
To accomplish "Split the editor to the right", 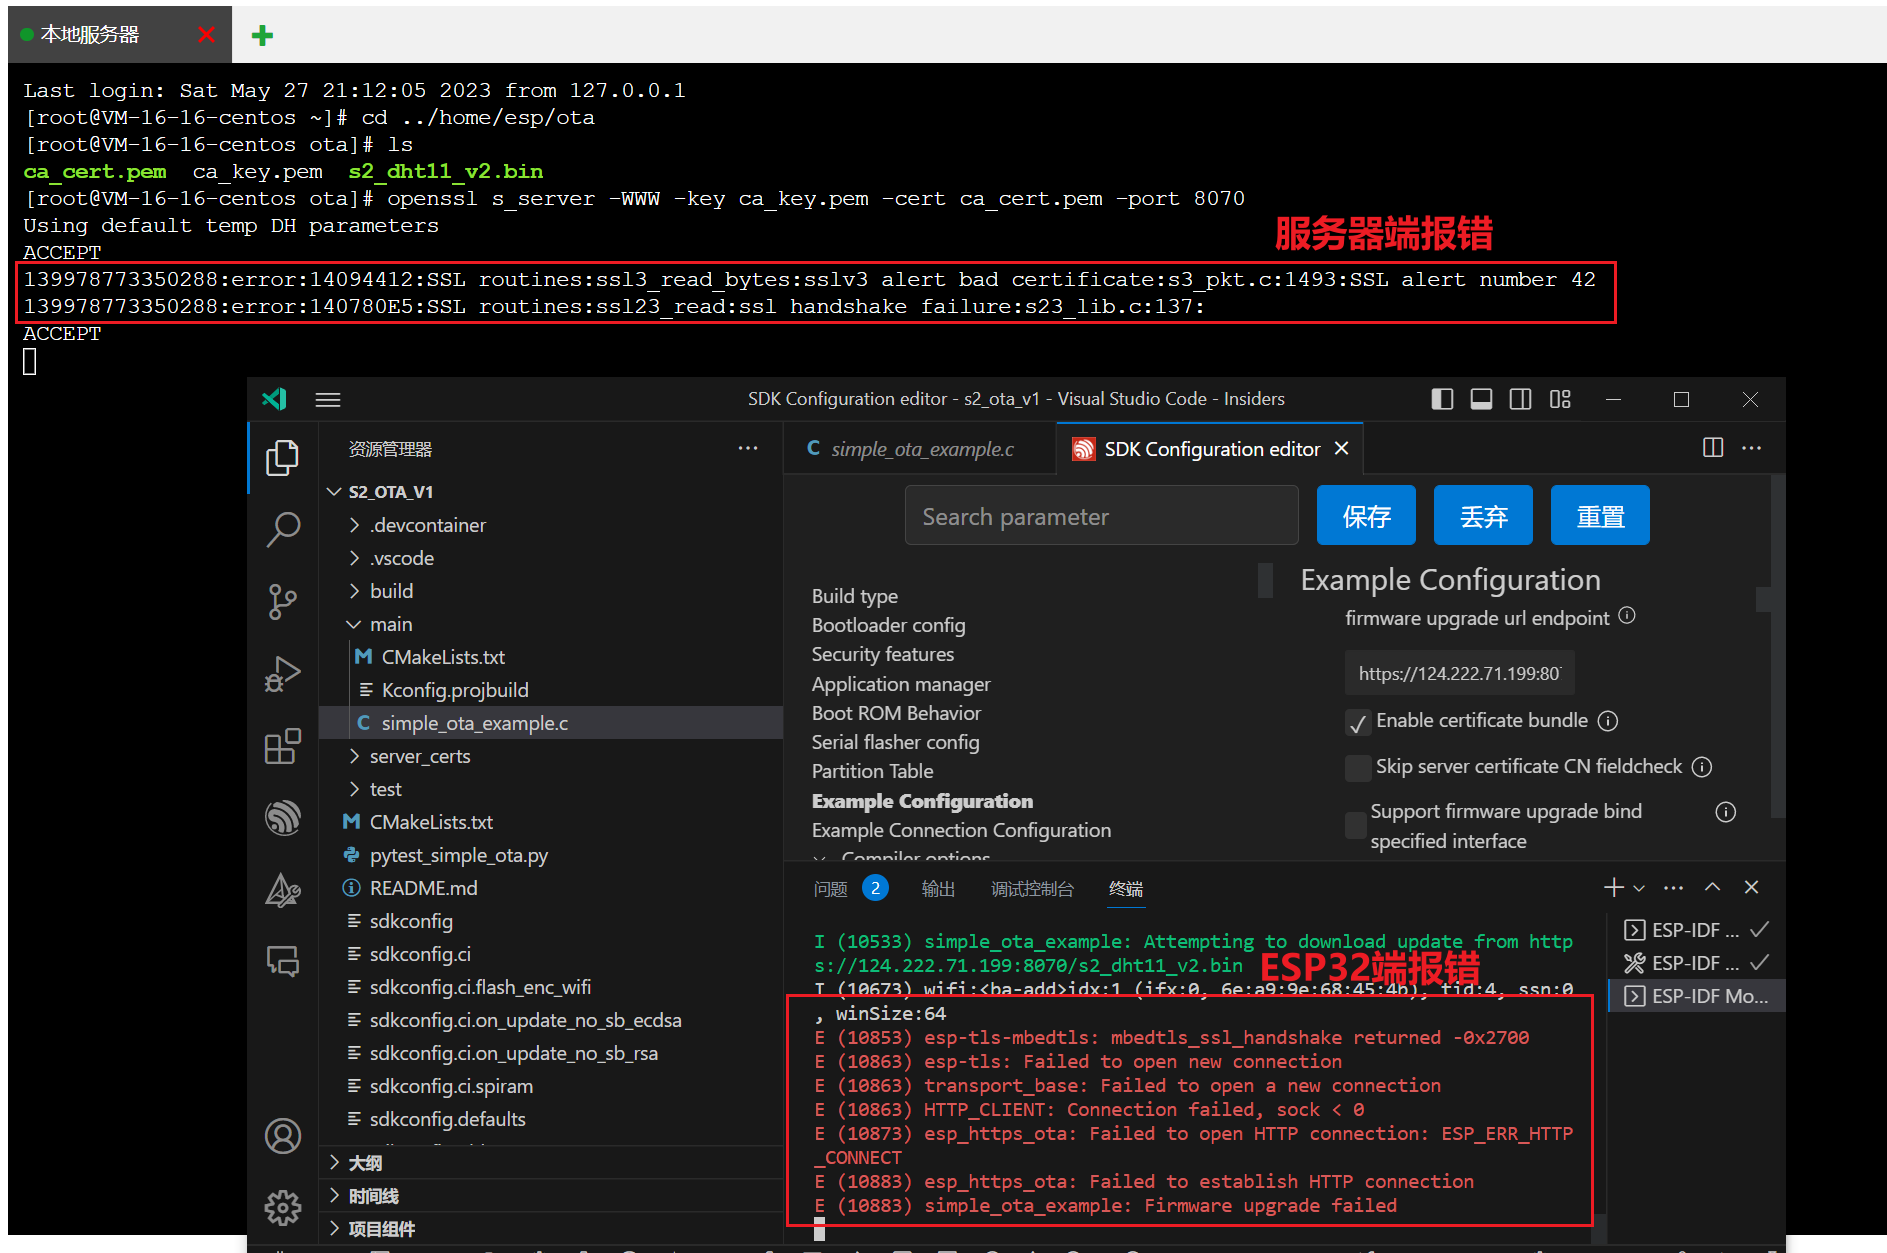I will (1713, 447).
